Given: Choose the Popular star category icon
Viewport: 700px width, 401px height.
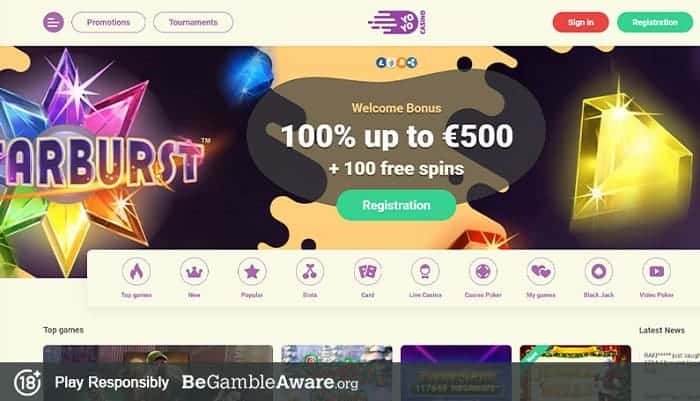Looking at the screenshot, I should tap(252, 272).
